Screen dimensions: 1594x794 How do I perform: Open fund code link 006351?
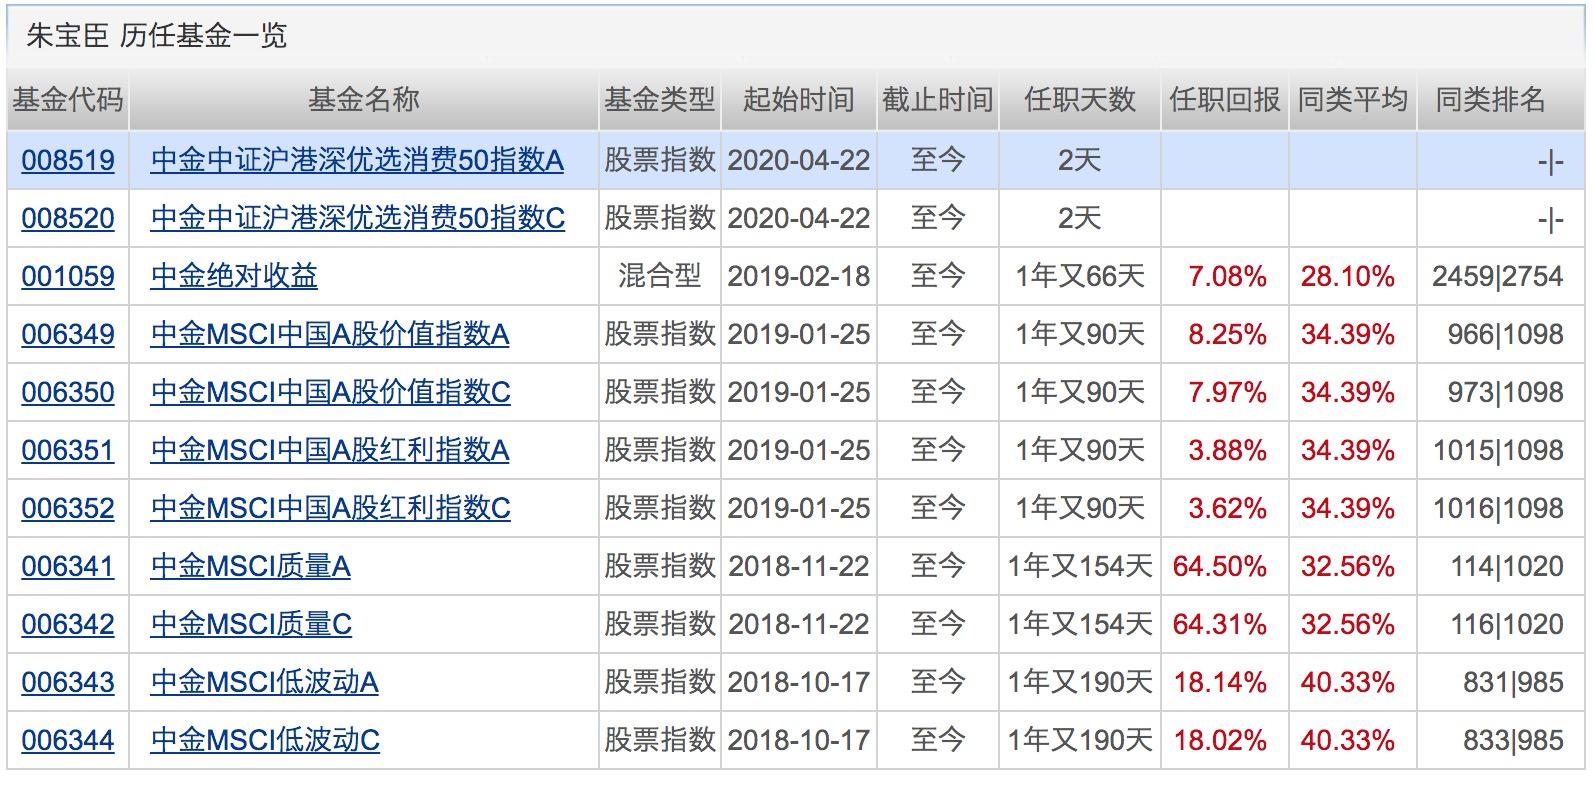coord(68,450)
